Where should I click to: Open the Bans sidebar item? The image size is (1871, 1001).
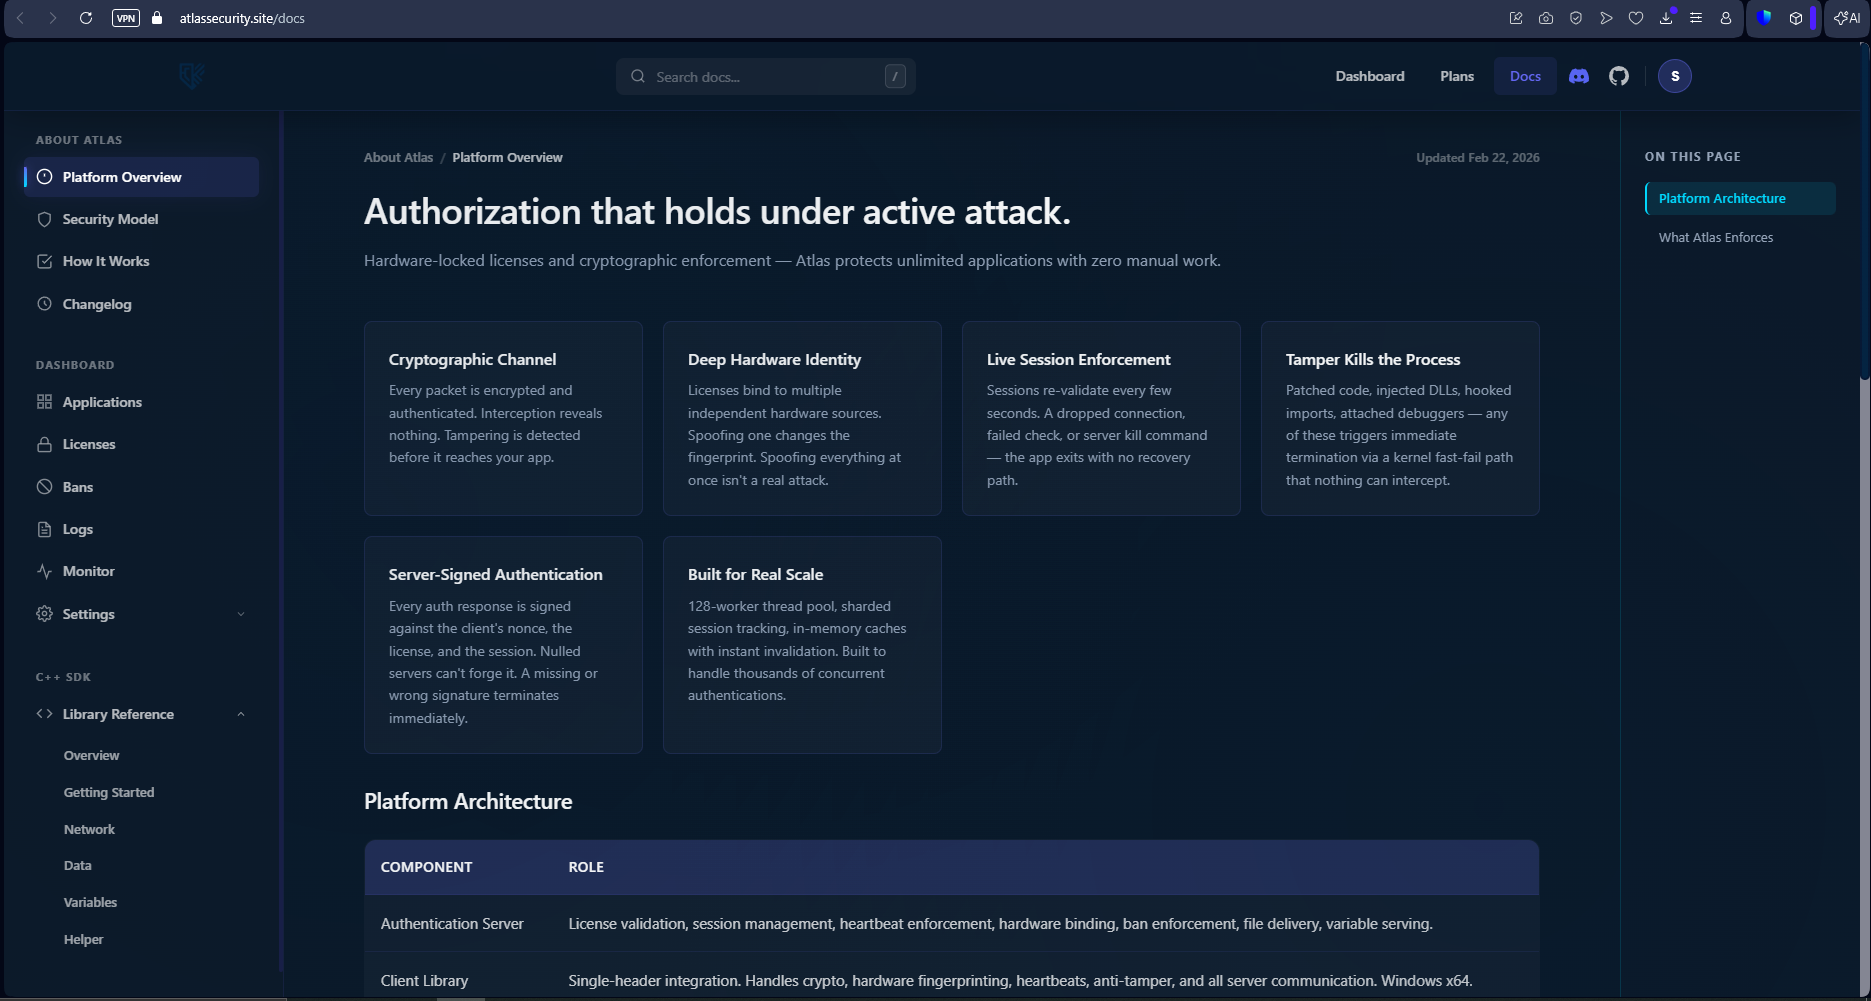click(141, 487)
